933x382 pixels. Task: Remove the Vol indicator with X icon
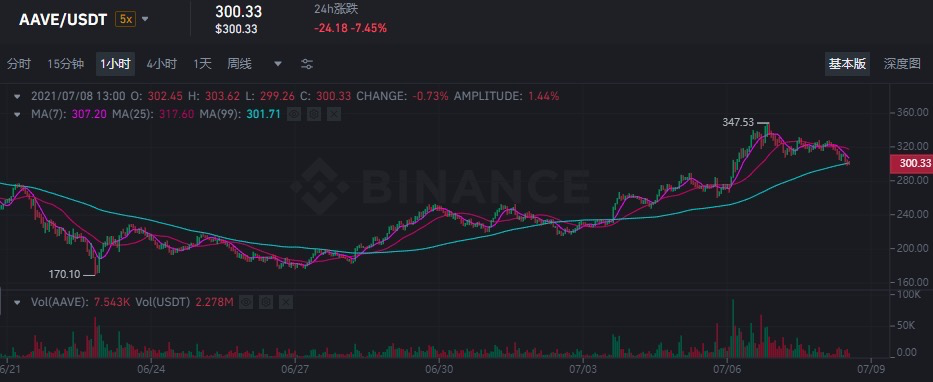pyautogui.click(x=286, y=302)
